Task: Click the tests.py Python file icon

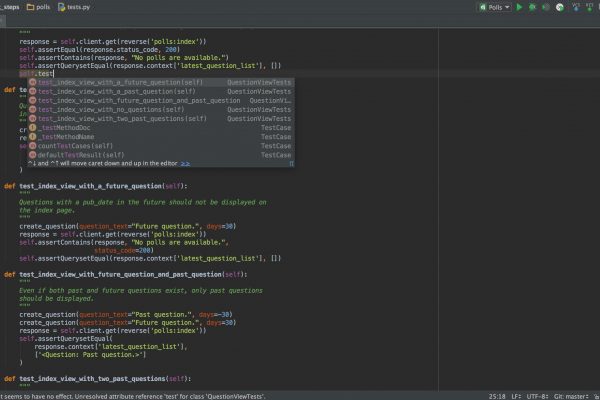Action: coord(61,7)
